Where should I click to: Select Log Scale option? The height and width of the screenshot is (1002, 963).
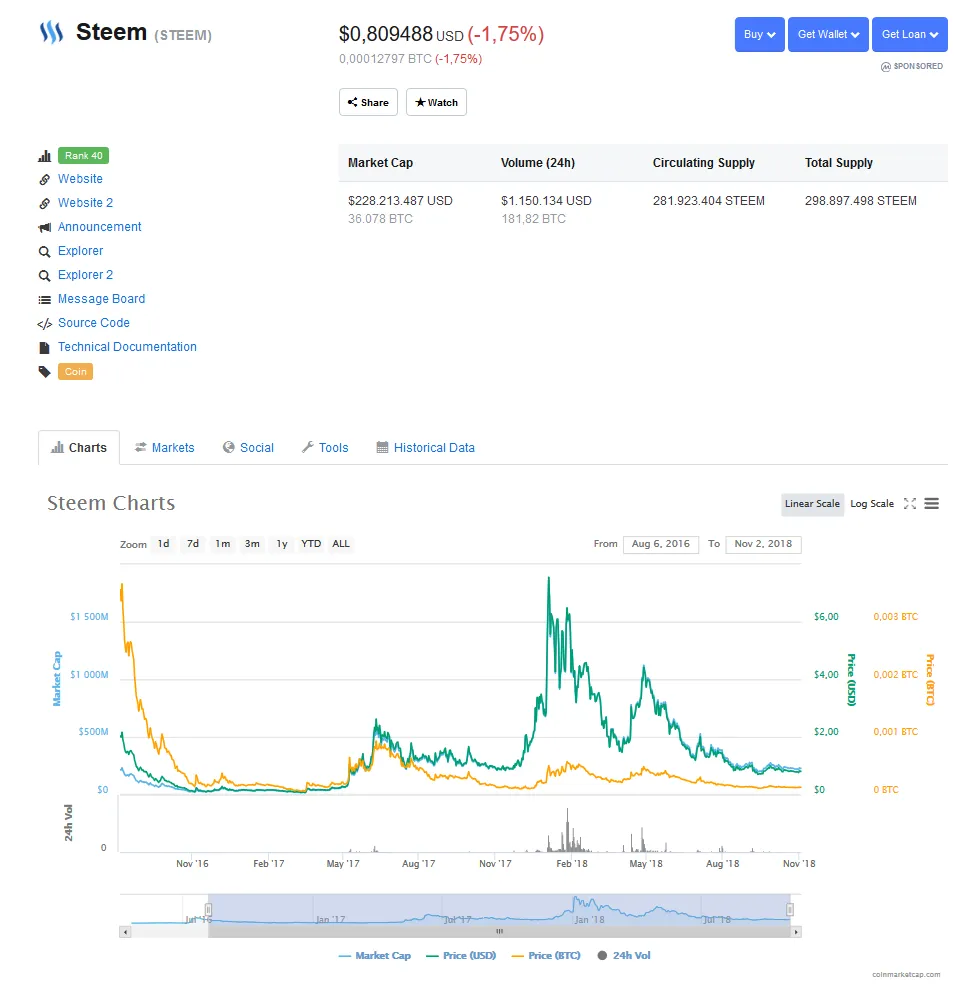click(x=872, y=504)
